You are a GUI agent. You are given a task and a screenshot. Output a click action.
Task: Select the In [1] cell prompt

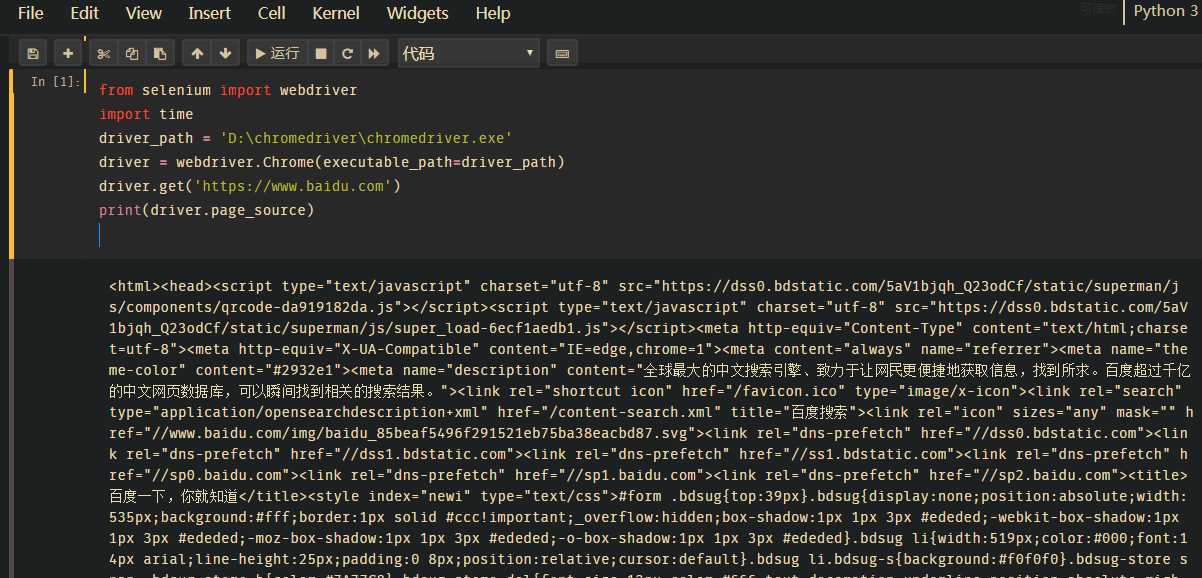click(54, 82)
